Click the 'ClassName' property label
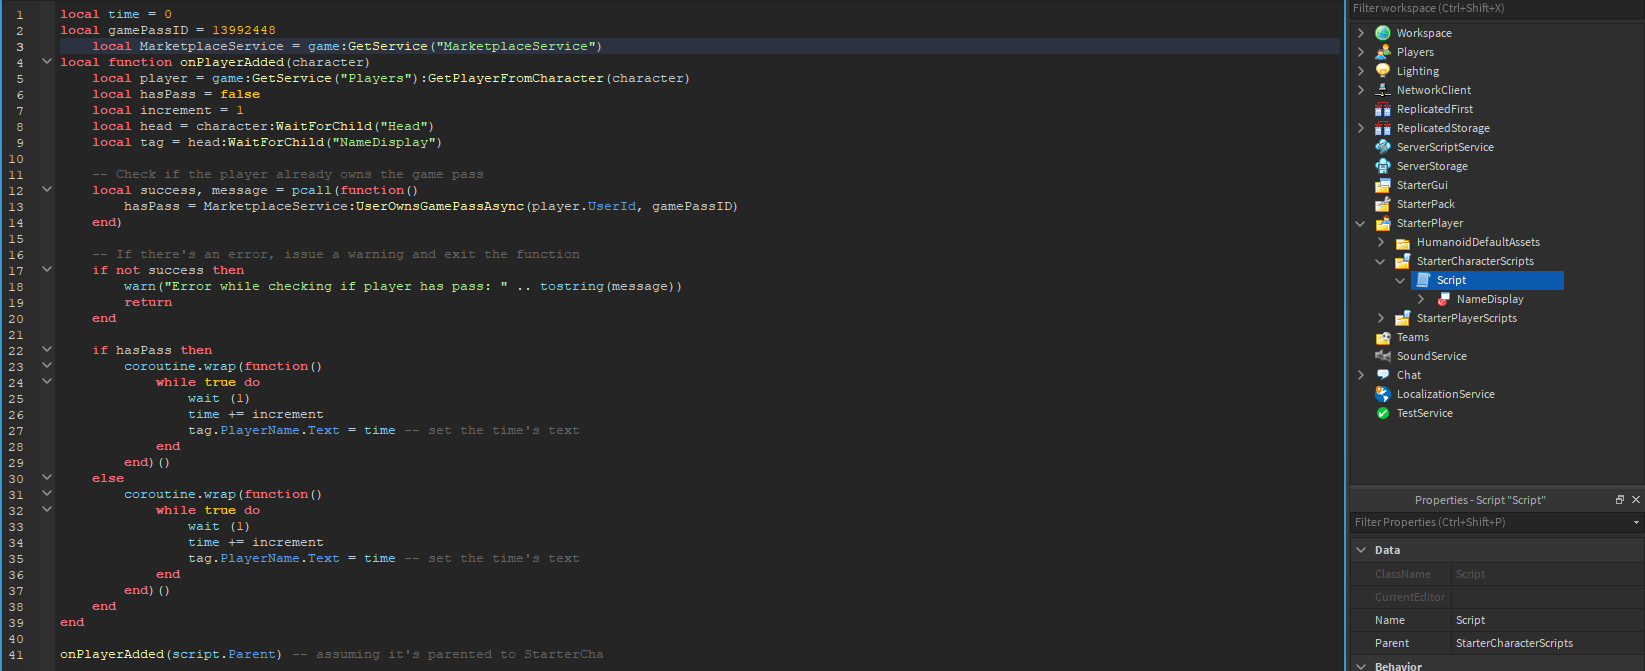1645x671 pixels. [1402, 574]
